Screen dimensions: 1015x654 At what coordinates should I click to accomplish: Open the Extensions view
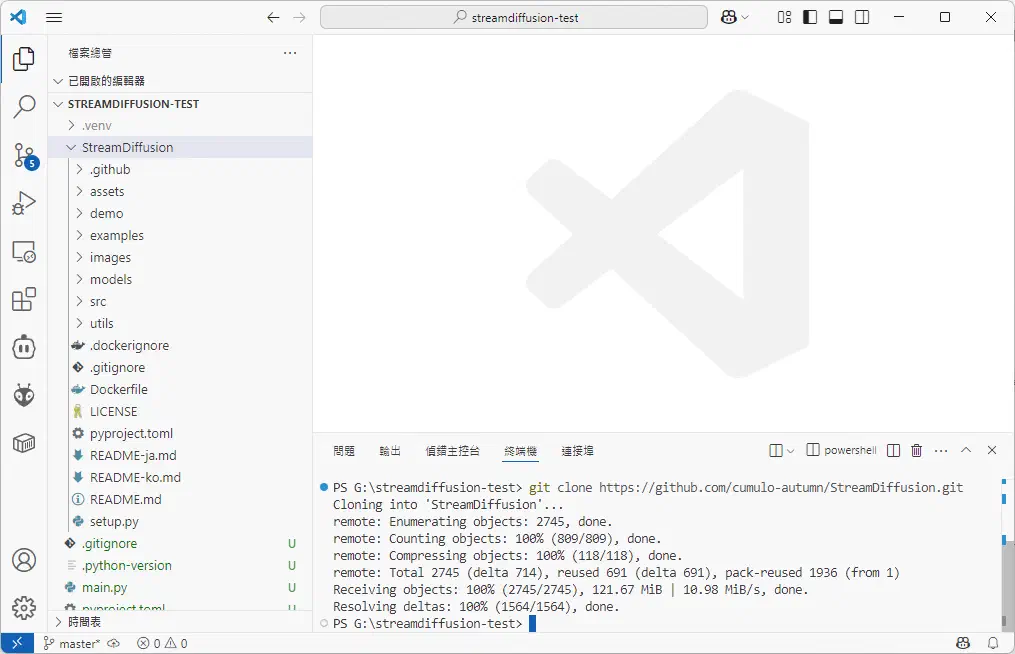pyautogui.click(x=25, y=299)
